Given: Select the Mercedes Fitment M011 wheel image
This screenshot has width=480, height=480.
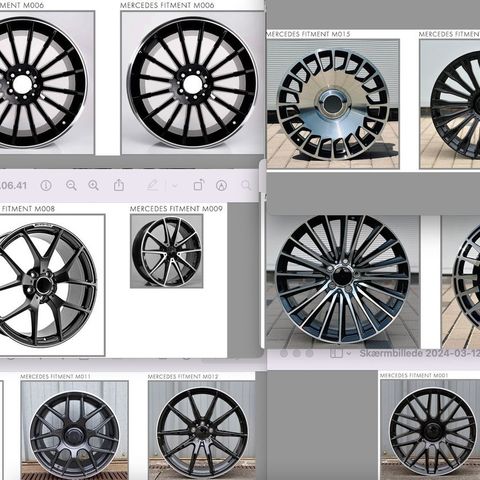Looking at the screenshot, I should tap(74, 430).
